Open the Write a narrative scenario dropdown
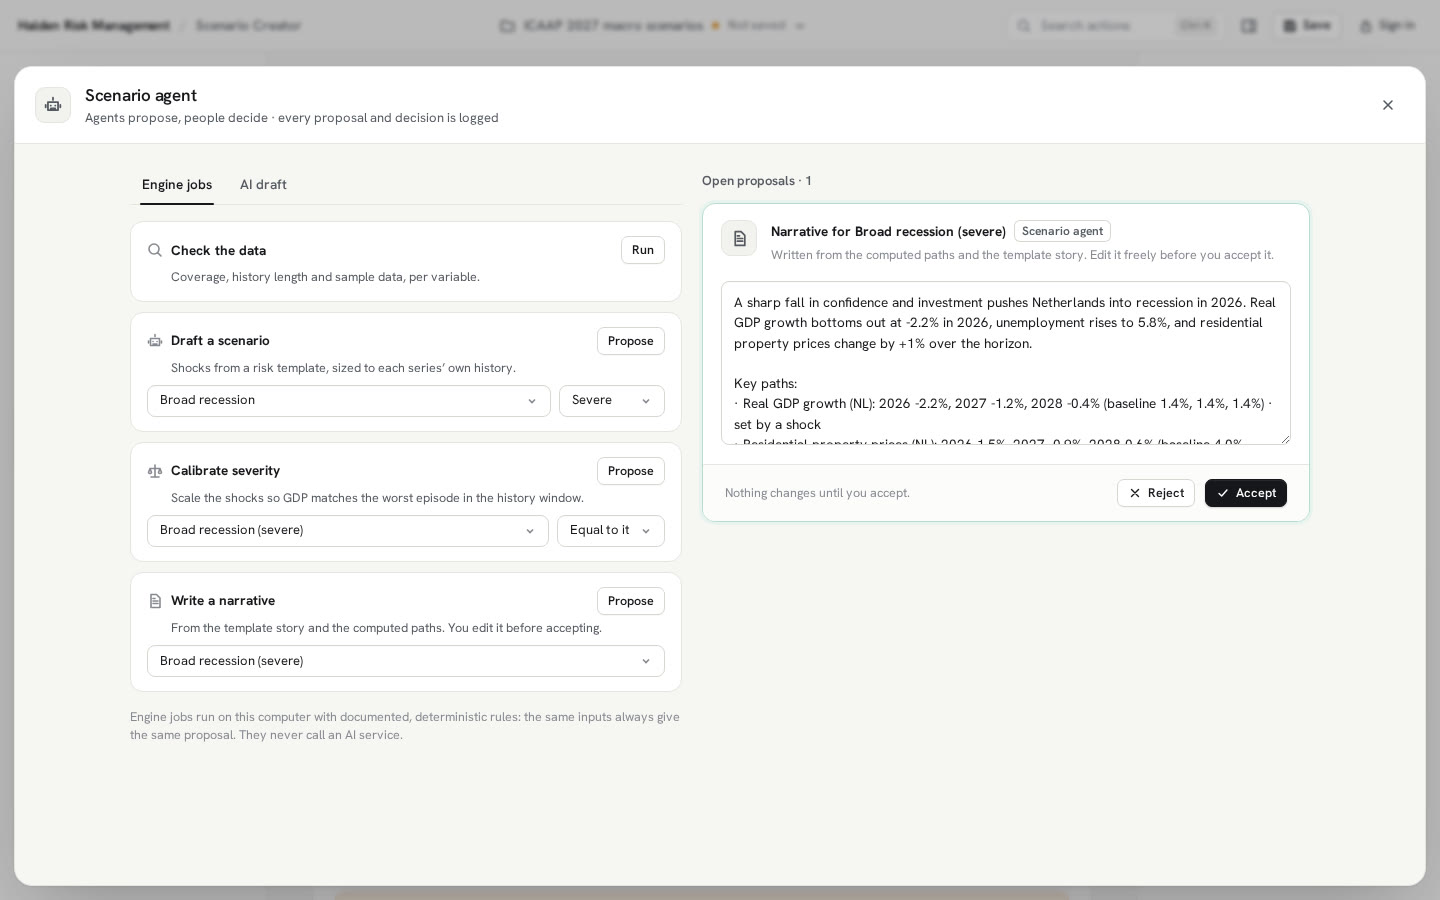Screen dimensions: 1440x900 (406, 661)
